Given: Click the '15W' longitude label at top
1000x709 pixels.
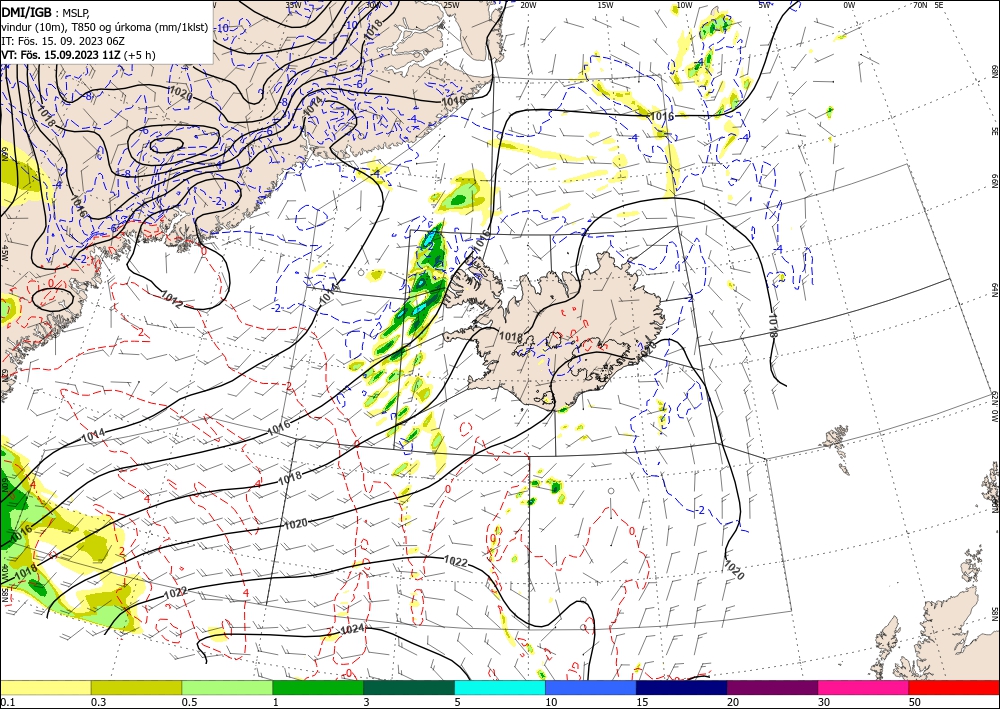Looking at the screenshot, I should click(x=606, y=5).
